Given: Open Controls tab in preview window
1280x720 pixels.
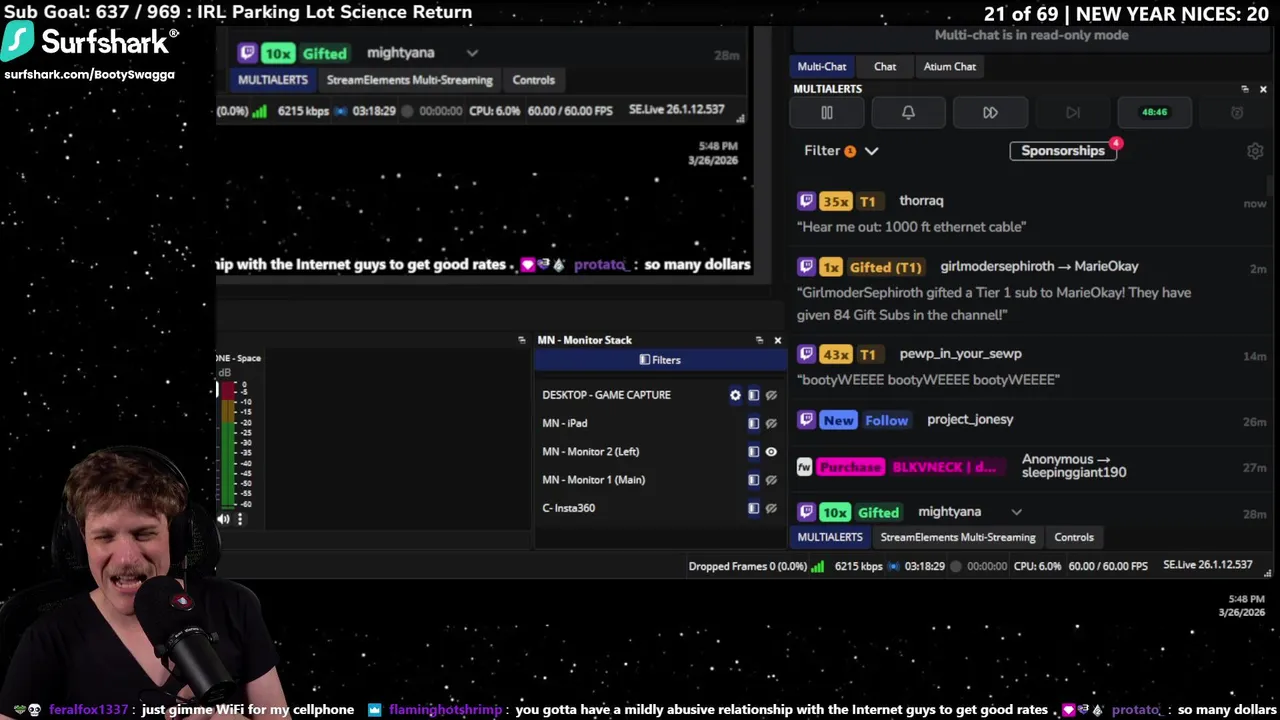Looking at the screenshot, I should click(534, 80).
